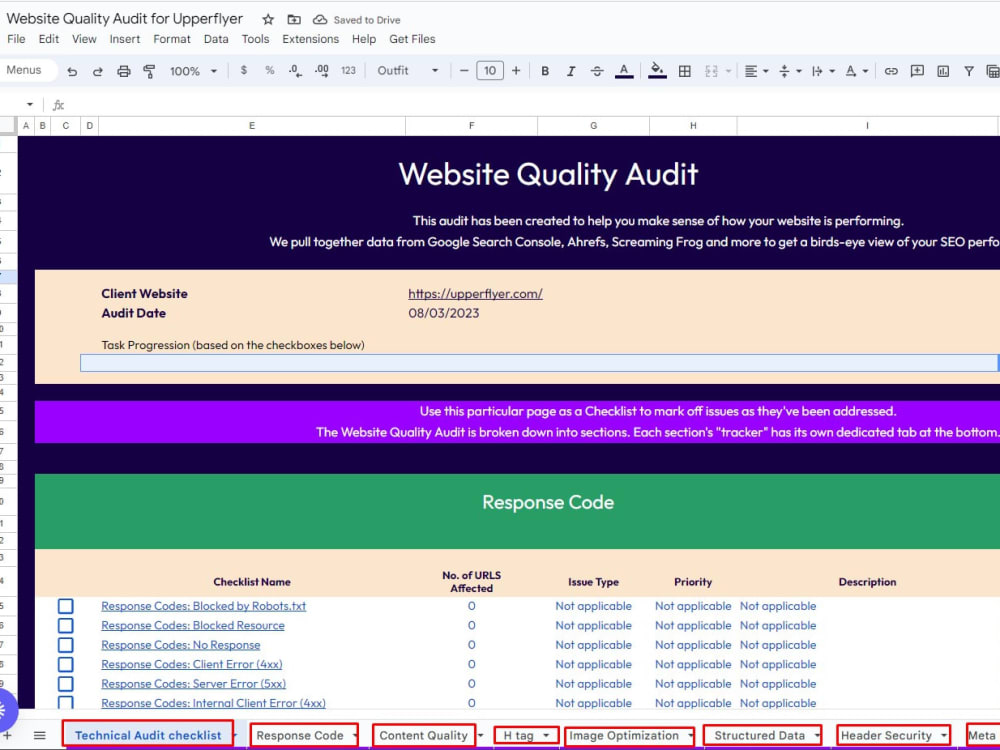1000x750 pixels.
Task: Open Response Codes: No Response link
Action: [180, 645]
